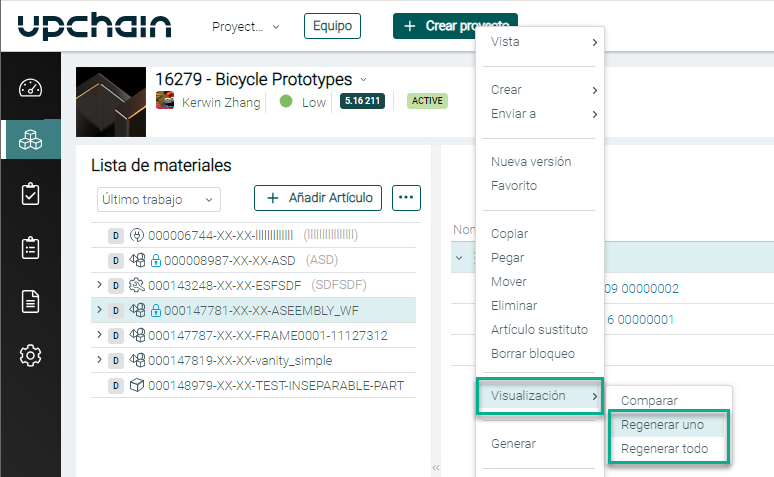The image size is (774, 477).
Task: Click the assembly icon of 000008987 row
Action: pos(137,260)
